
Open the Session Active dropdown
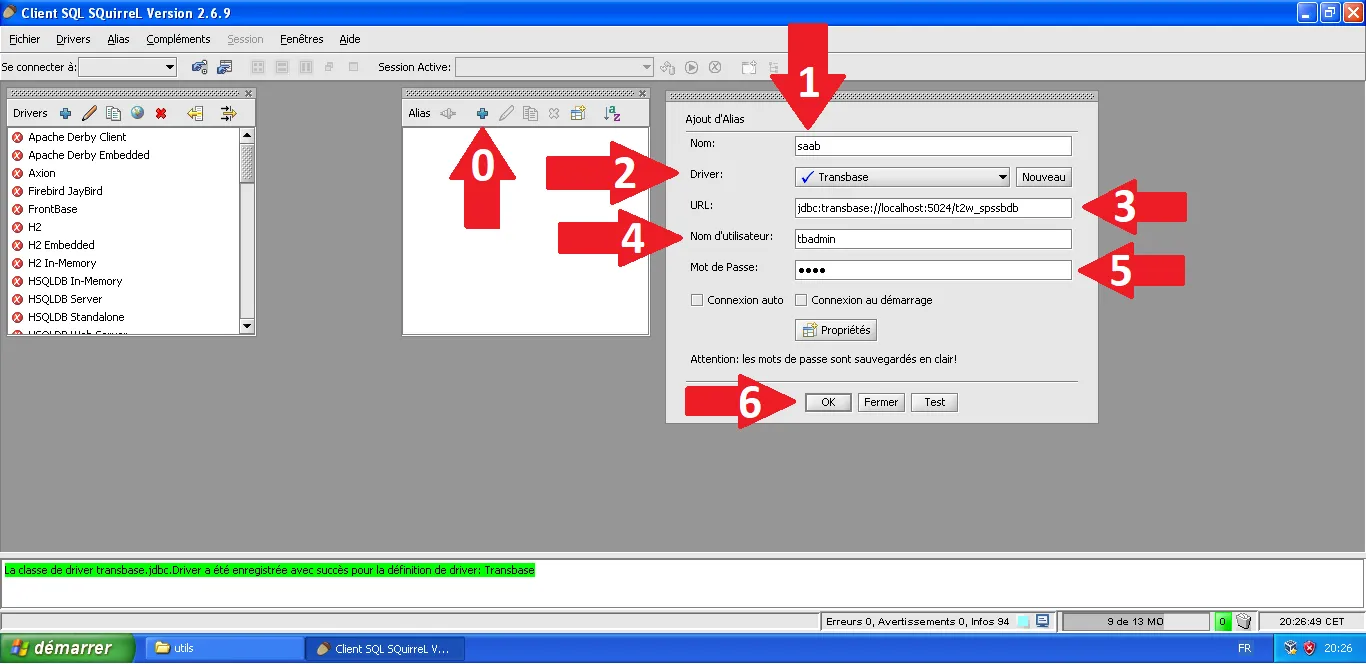(x=644, y=67)
